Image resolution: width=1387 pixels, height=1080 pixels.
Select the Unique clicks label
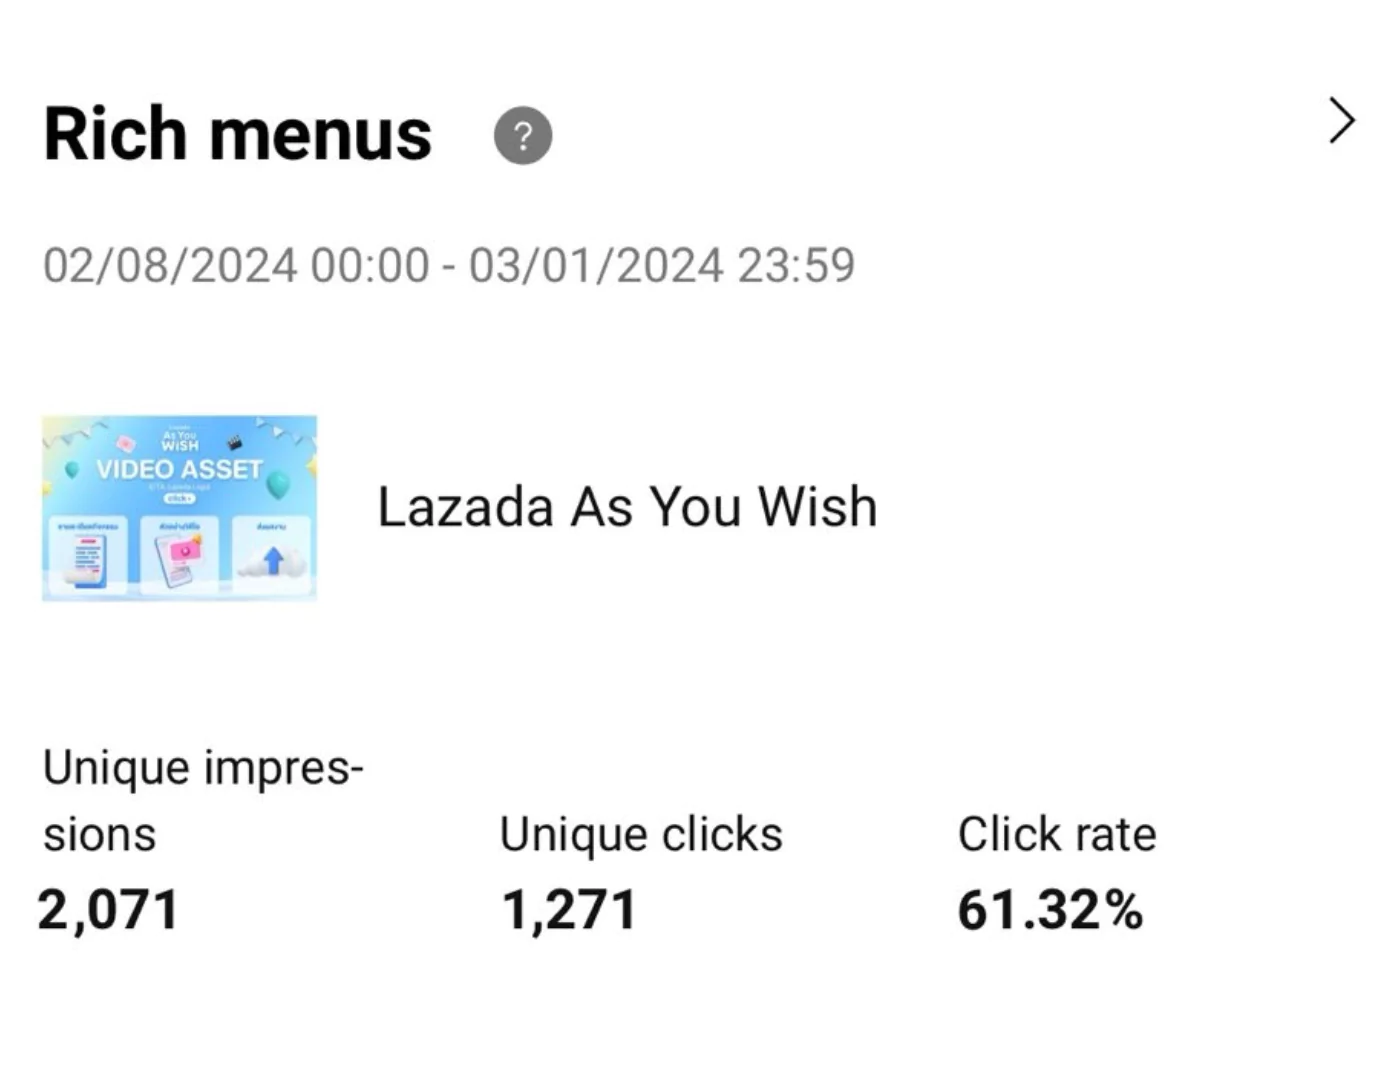pyautogui.click(x=641, y=834)
